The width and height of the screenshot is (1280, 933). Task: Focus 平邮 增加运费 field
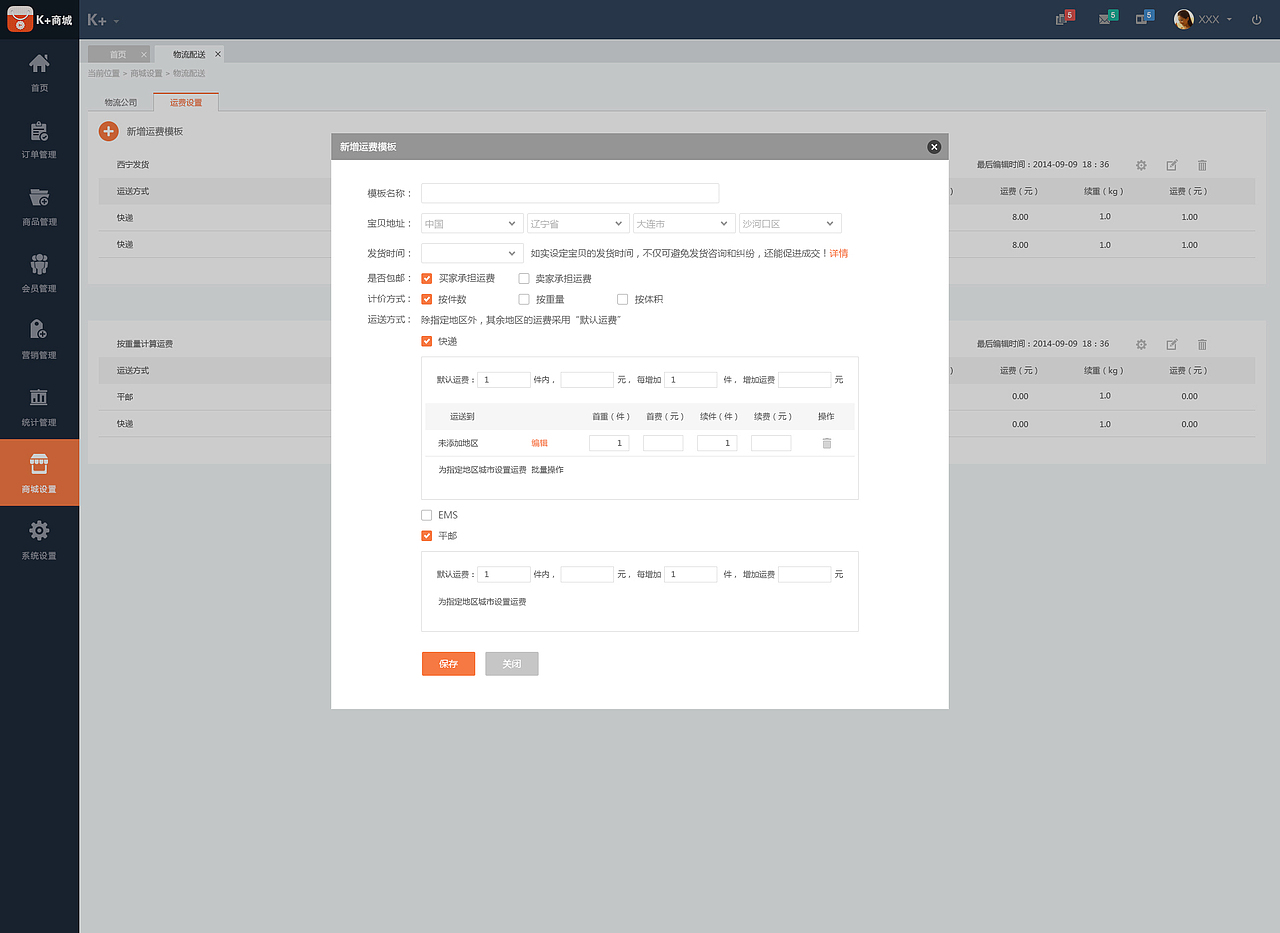[805, 575]
